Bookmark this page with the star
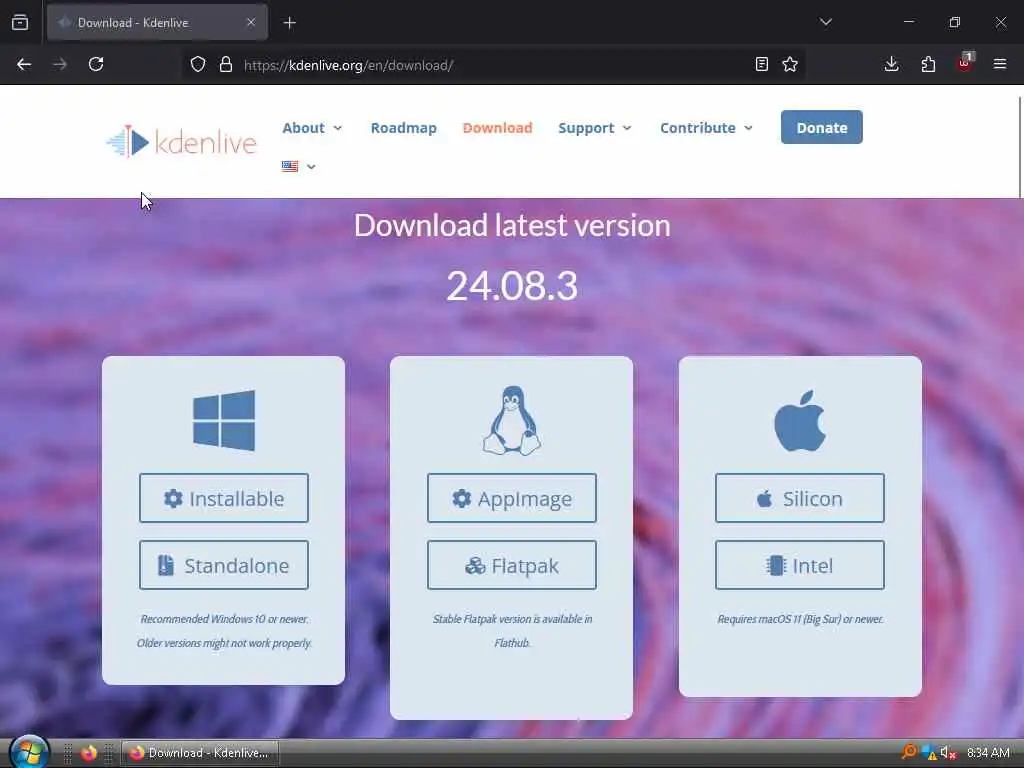 790,64
